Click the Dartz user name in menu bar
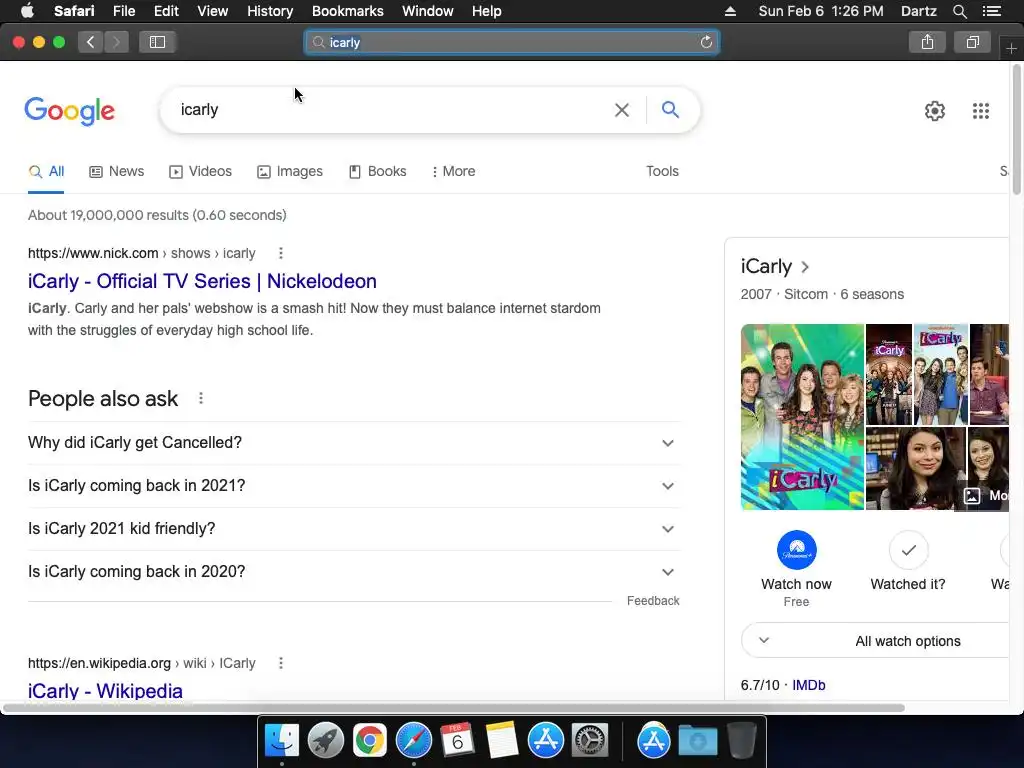1024x768 pixels. coord(918,11)
